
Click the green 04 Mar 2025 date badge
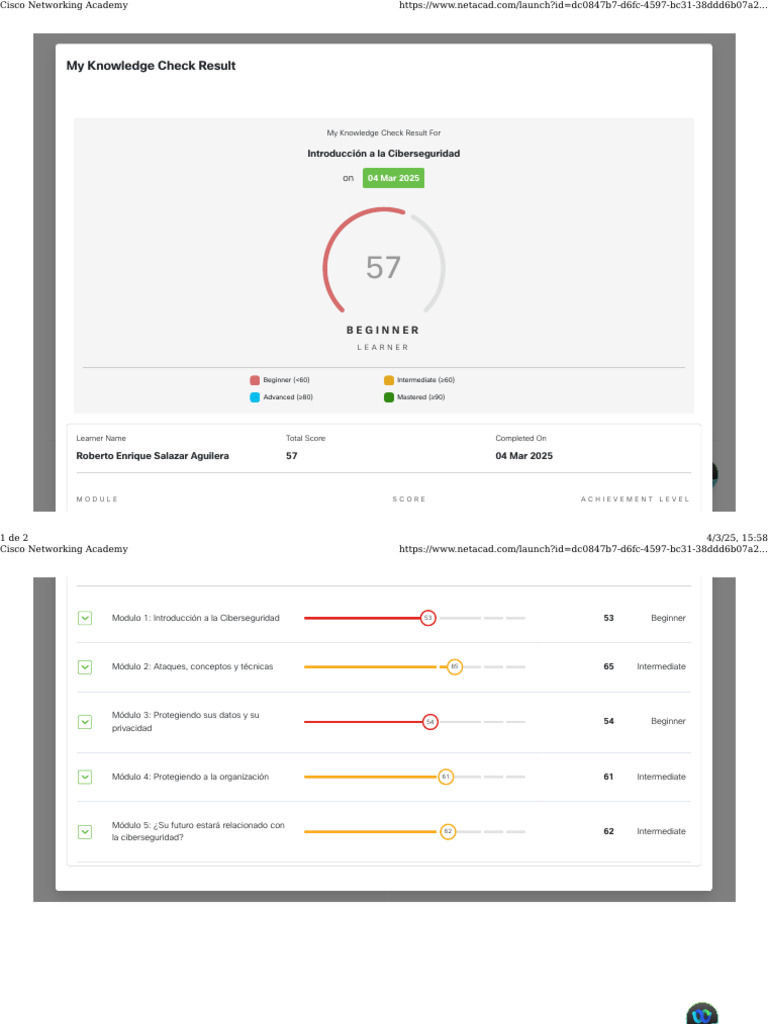(393, 178)
